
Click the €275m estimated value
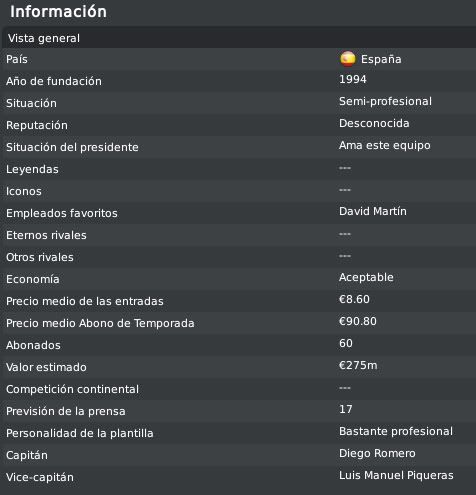[358, 365]
